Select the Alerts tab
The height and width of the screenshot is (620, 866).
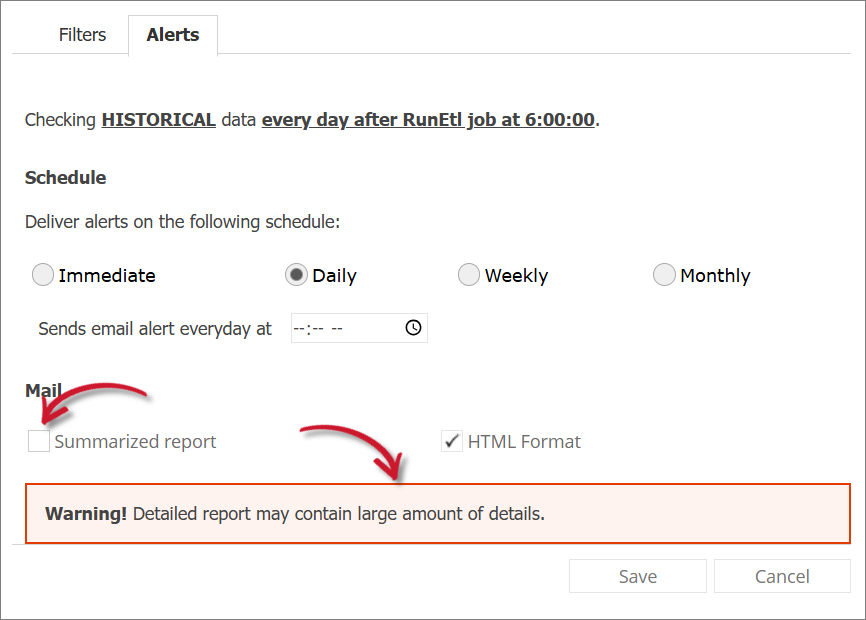click(172, 34)
